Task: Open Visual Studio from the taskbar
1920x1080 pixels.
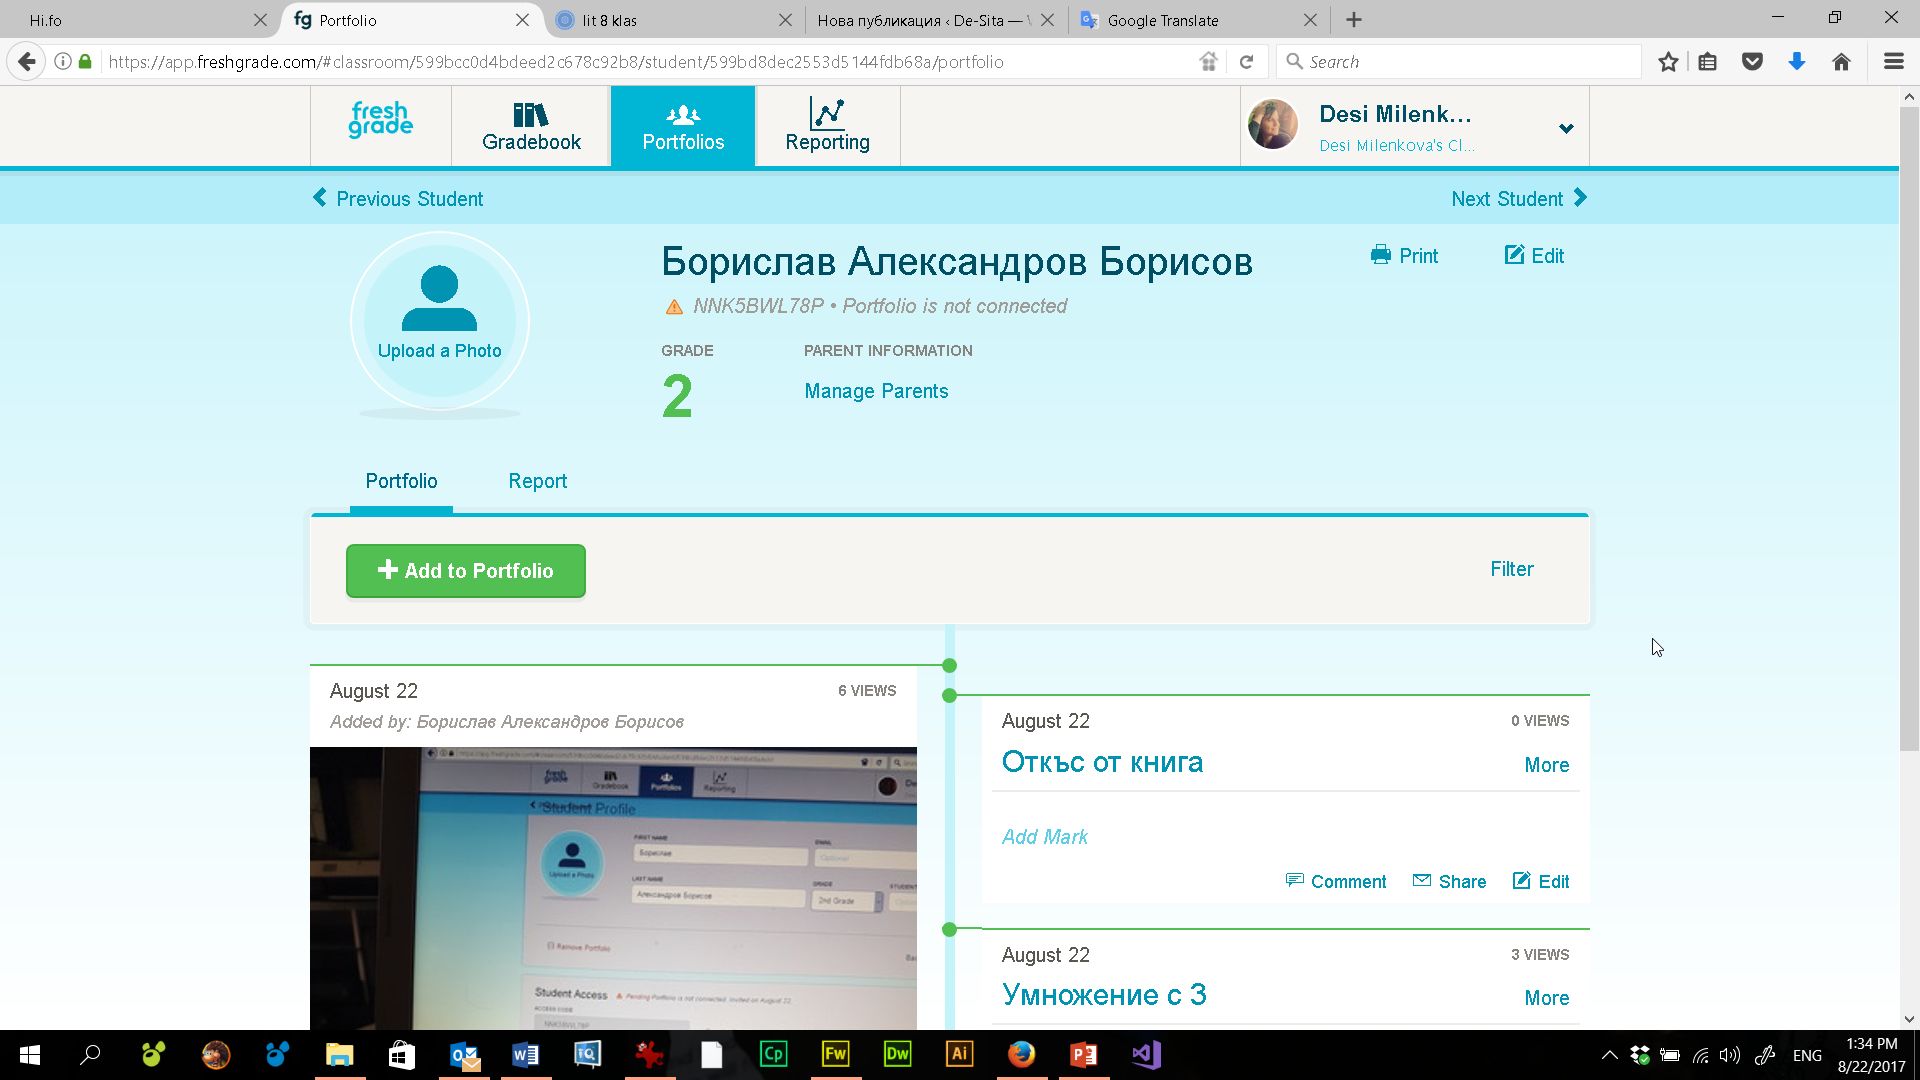Action: (1145, 1055)
